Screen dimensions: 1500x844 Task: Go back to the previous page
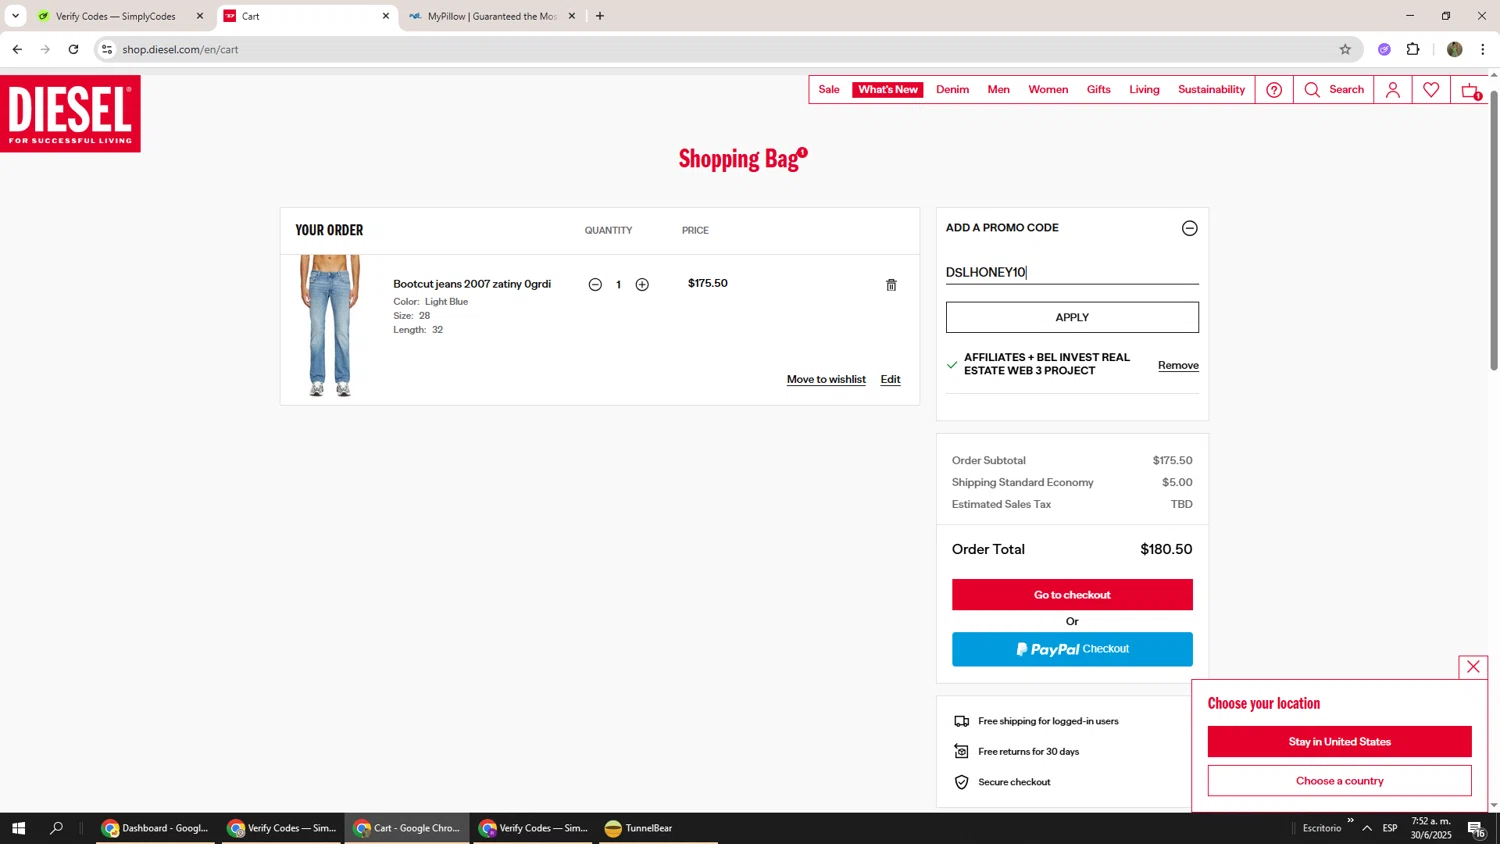click(x=17, y=49)
